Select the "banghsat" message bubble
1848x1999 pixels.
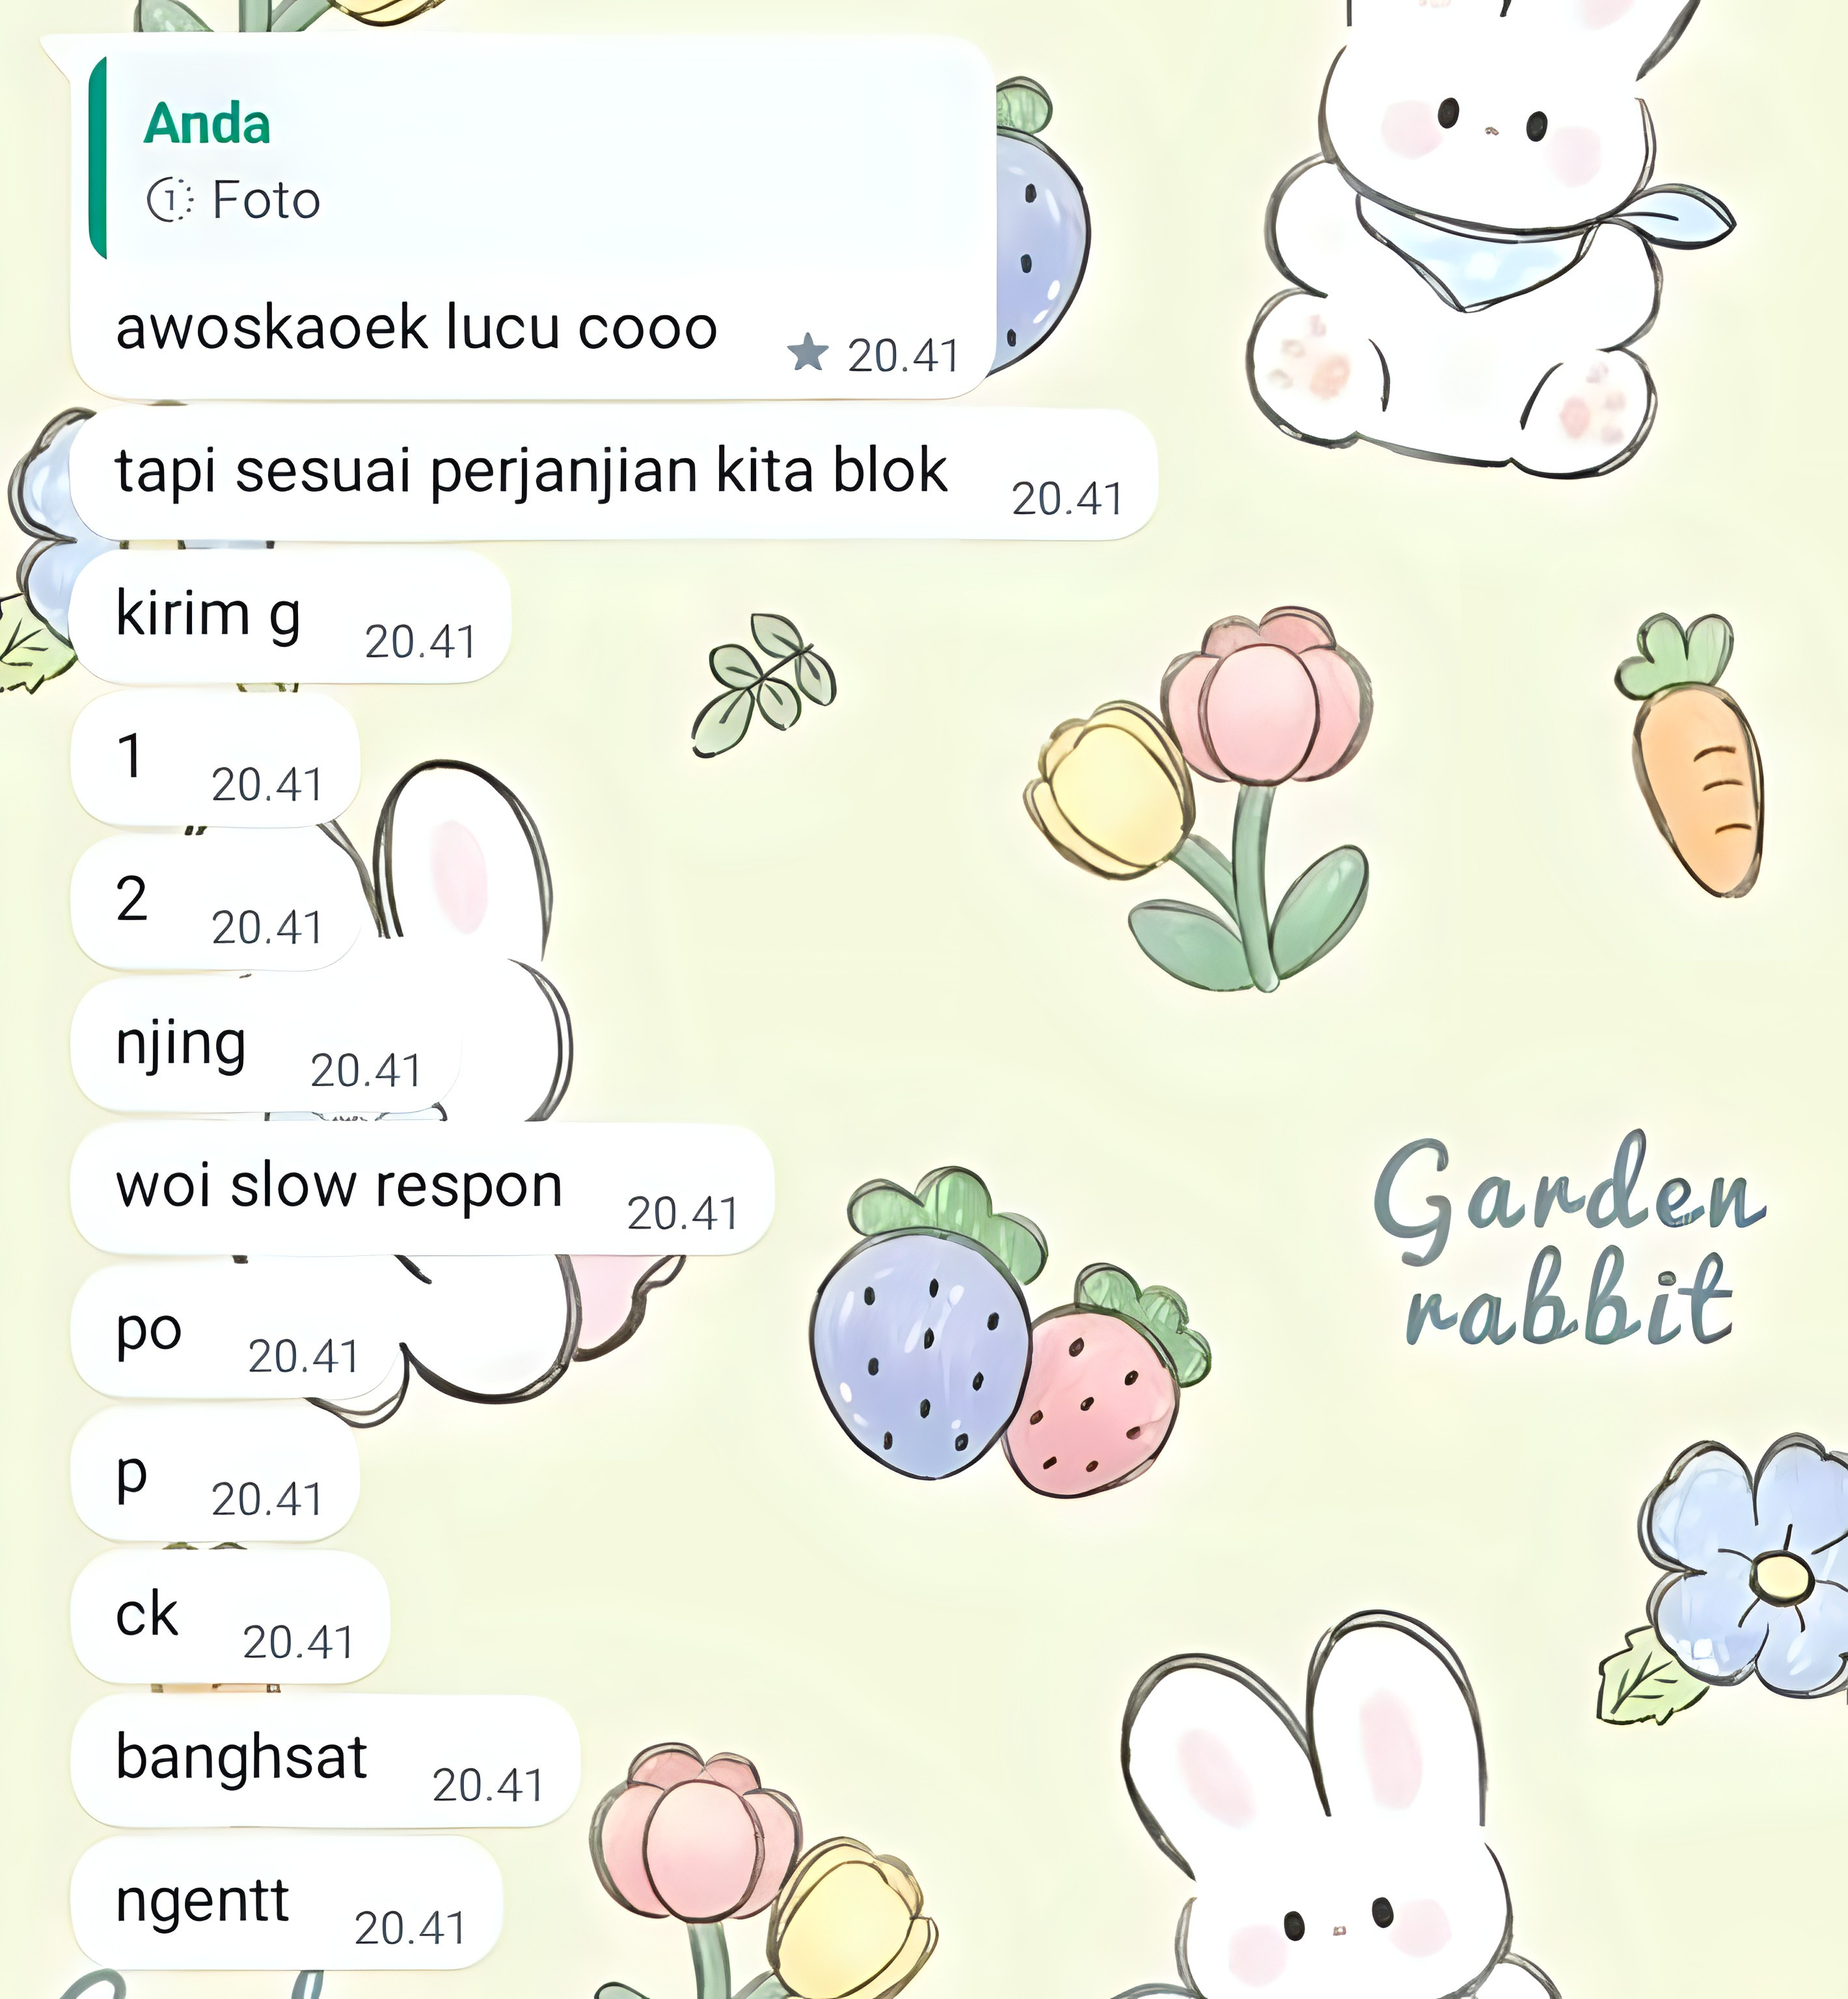tap(326, 1760)
